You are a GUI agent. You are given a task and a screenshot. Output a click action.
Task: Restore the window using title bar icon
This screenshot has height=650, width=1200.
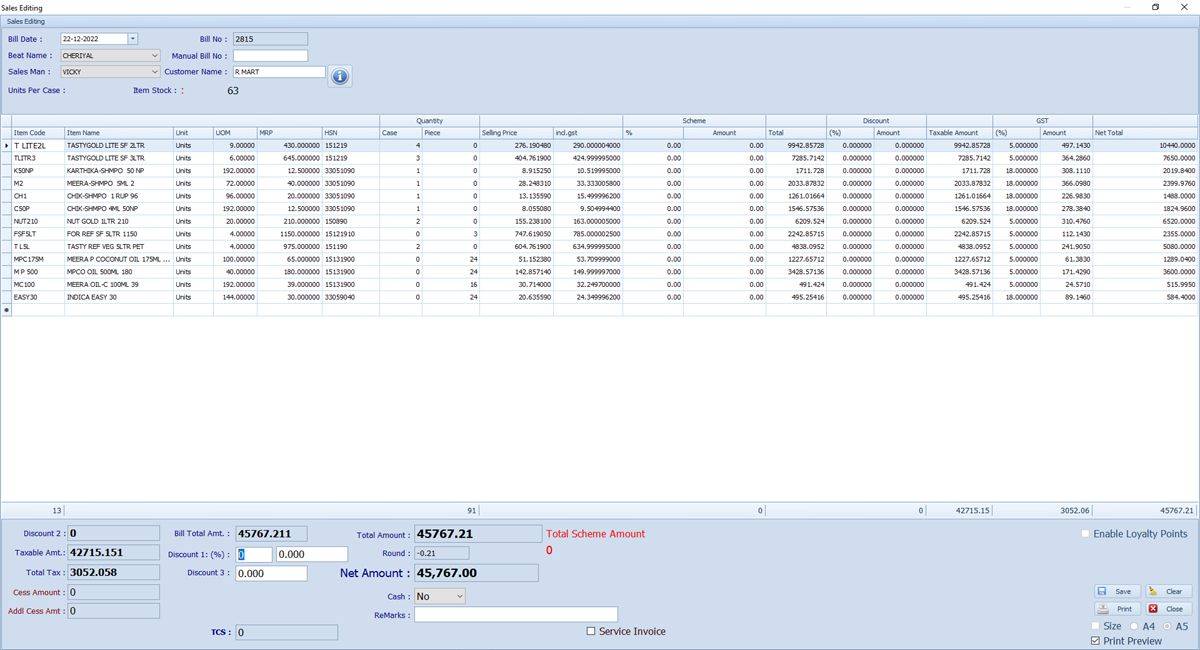click(1155, 7)
